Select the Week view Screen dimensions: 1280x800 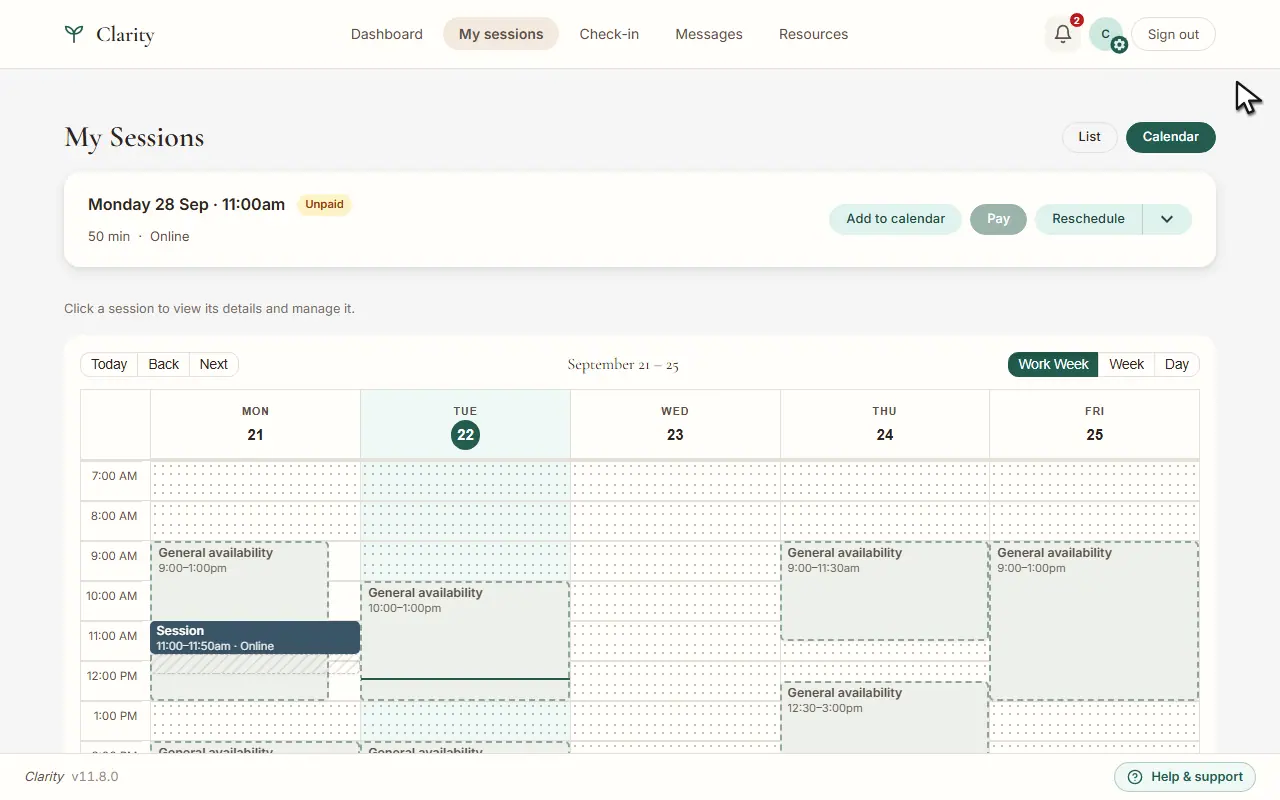tap(1126, 364)
